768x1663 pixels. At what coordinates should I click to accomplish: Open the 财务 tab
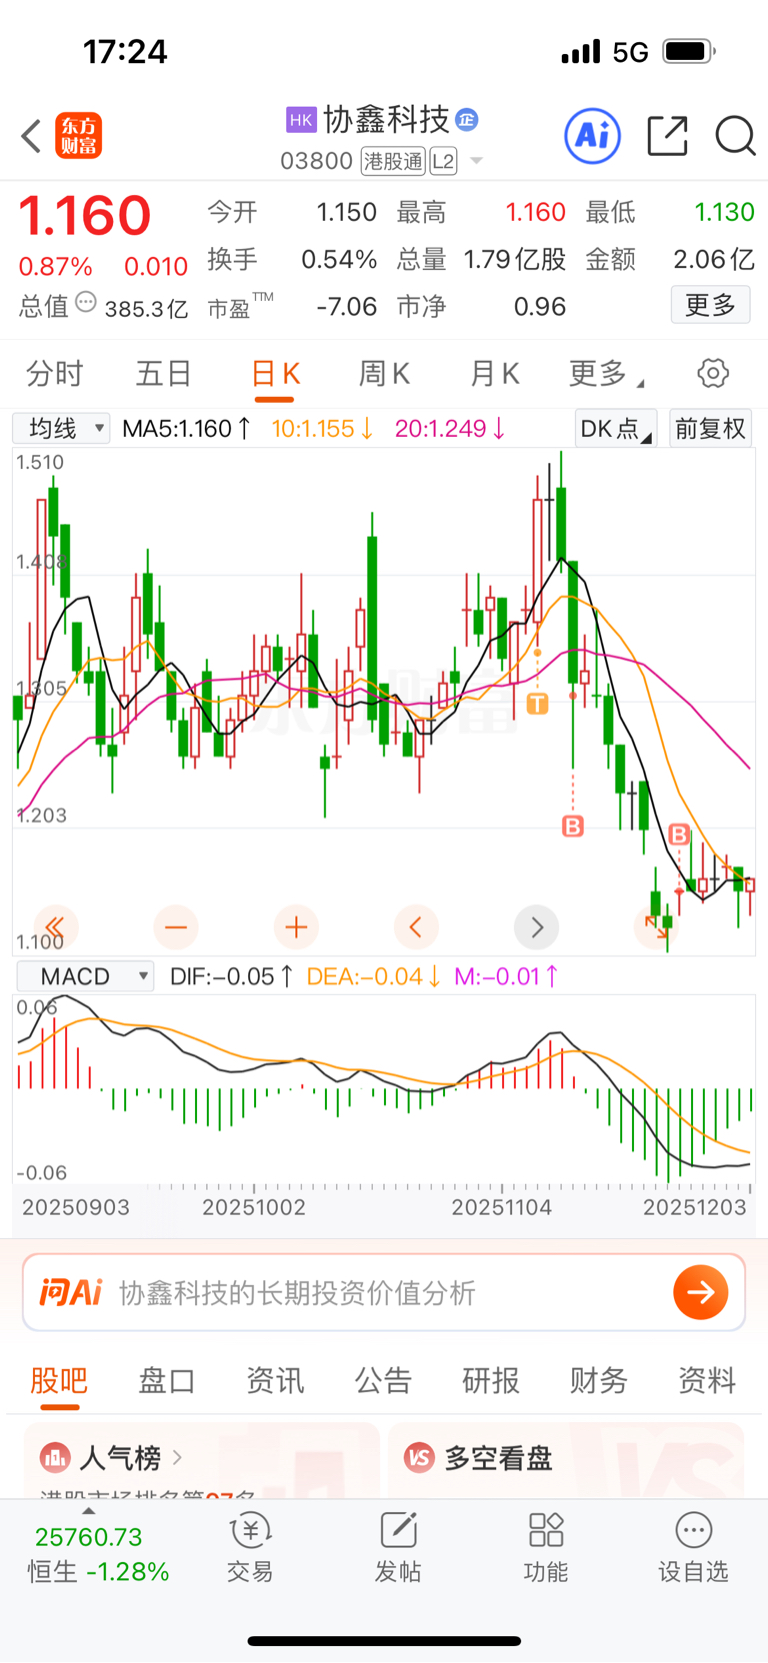coord(599,1381)
